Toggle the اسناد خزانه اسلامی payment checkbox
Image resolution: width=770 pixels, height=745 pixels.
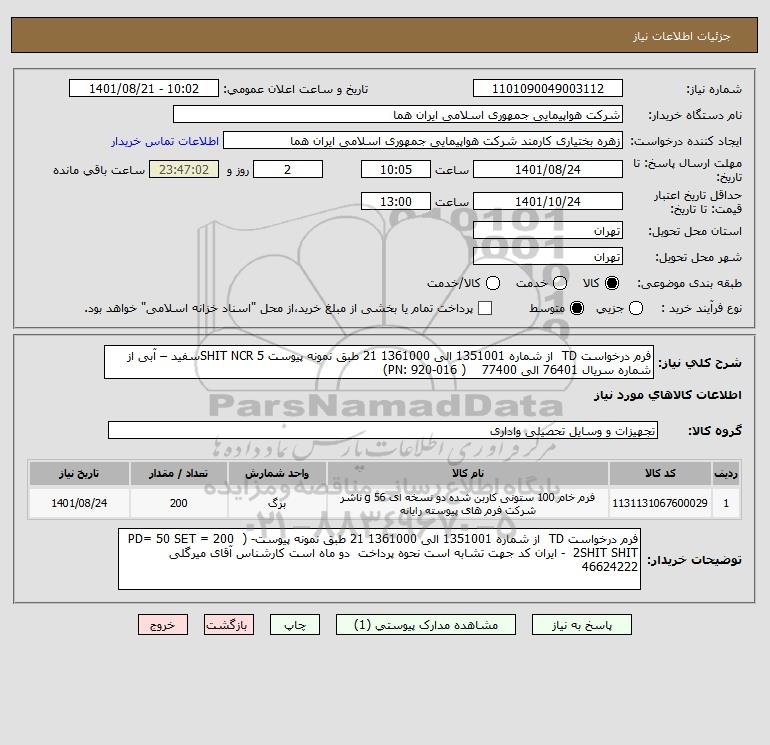point(485,308)
